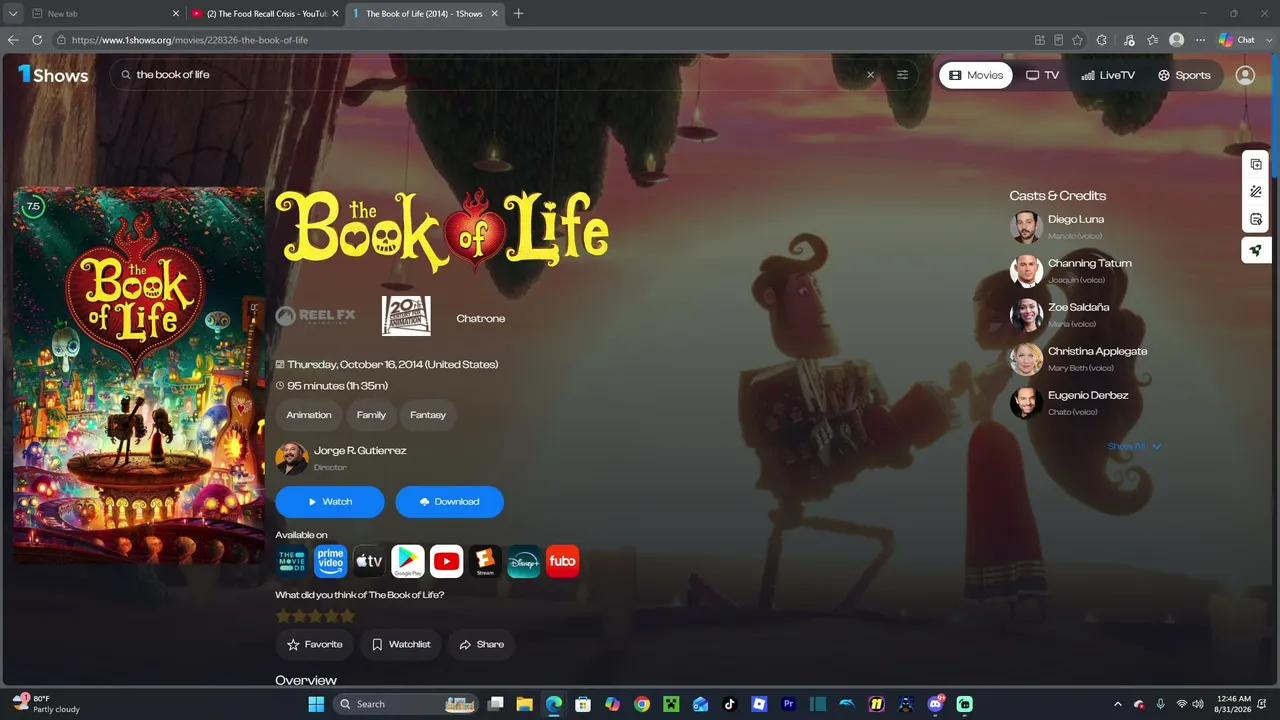Expand the dropdown arrow next to Chat
The width and height of the screenshot is (1280, 720).
[1267, 40]
